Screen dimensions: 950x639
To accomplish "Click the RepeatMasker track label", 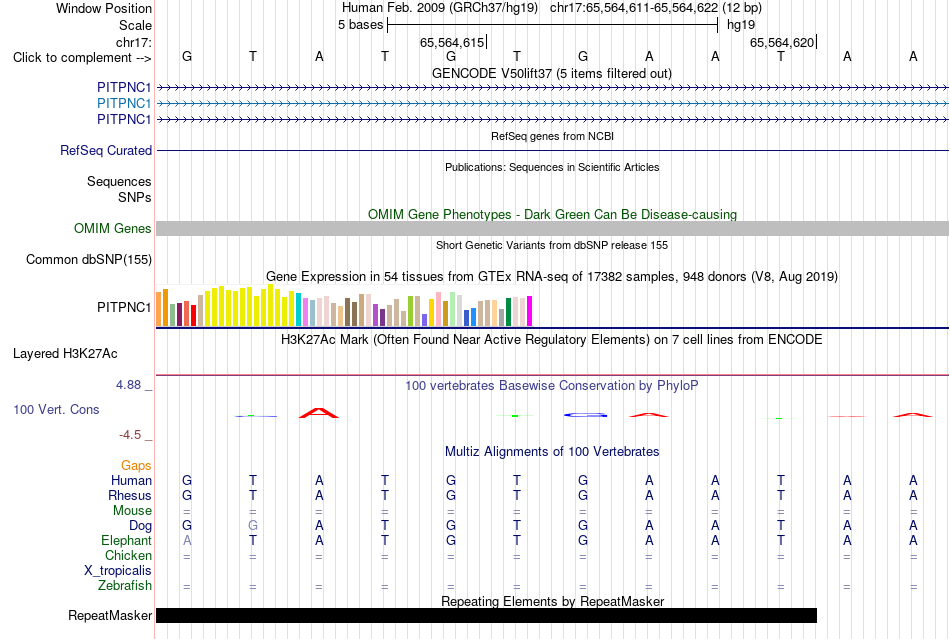I will [110, 615].
